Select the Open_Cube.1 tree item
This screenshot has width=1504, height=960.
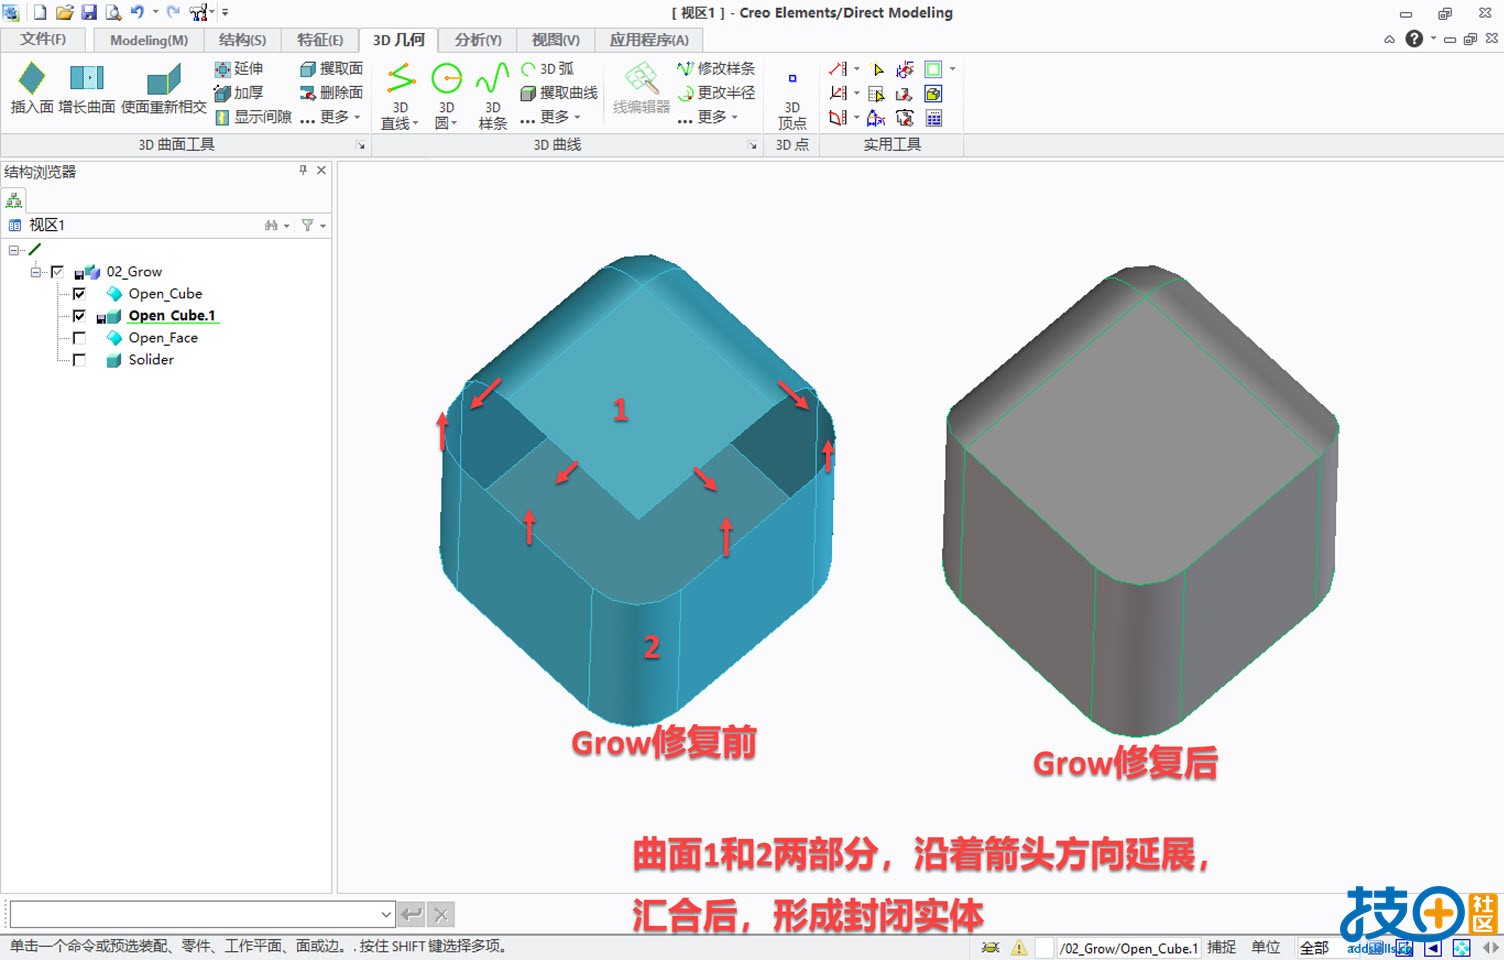[x=172, y=316]
